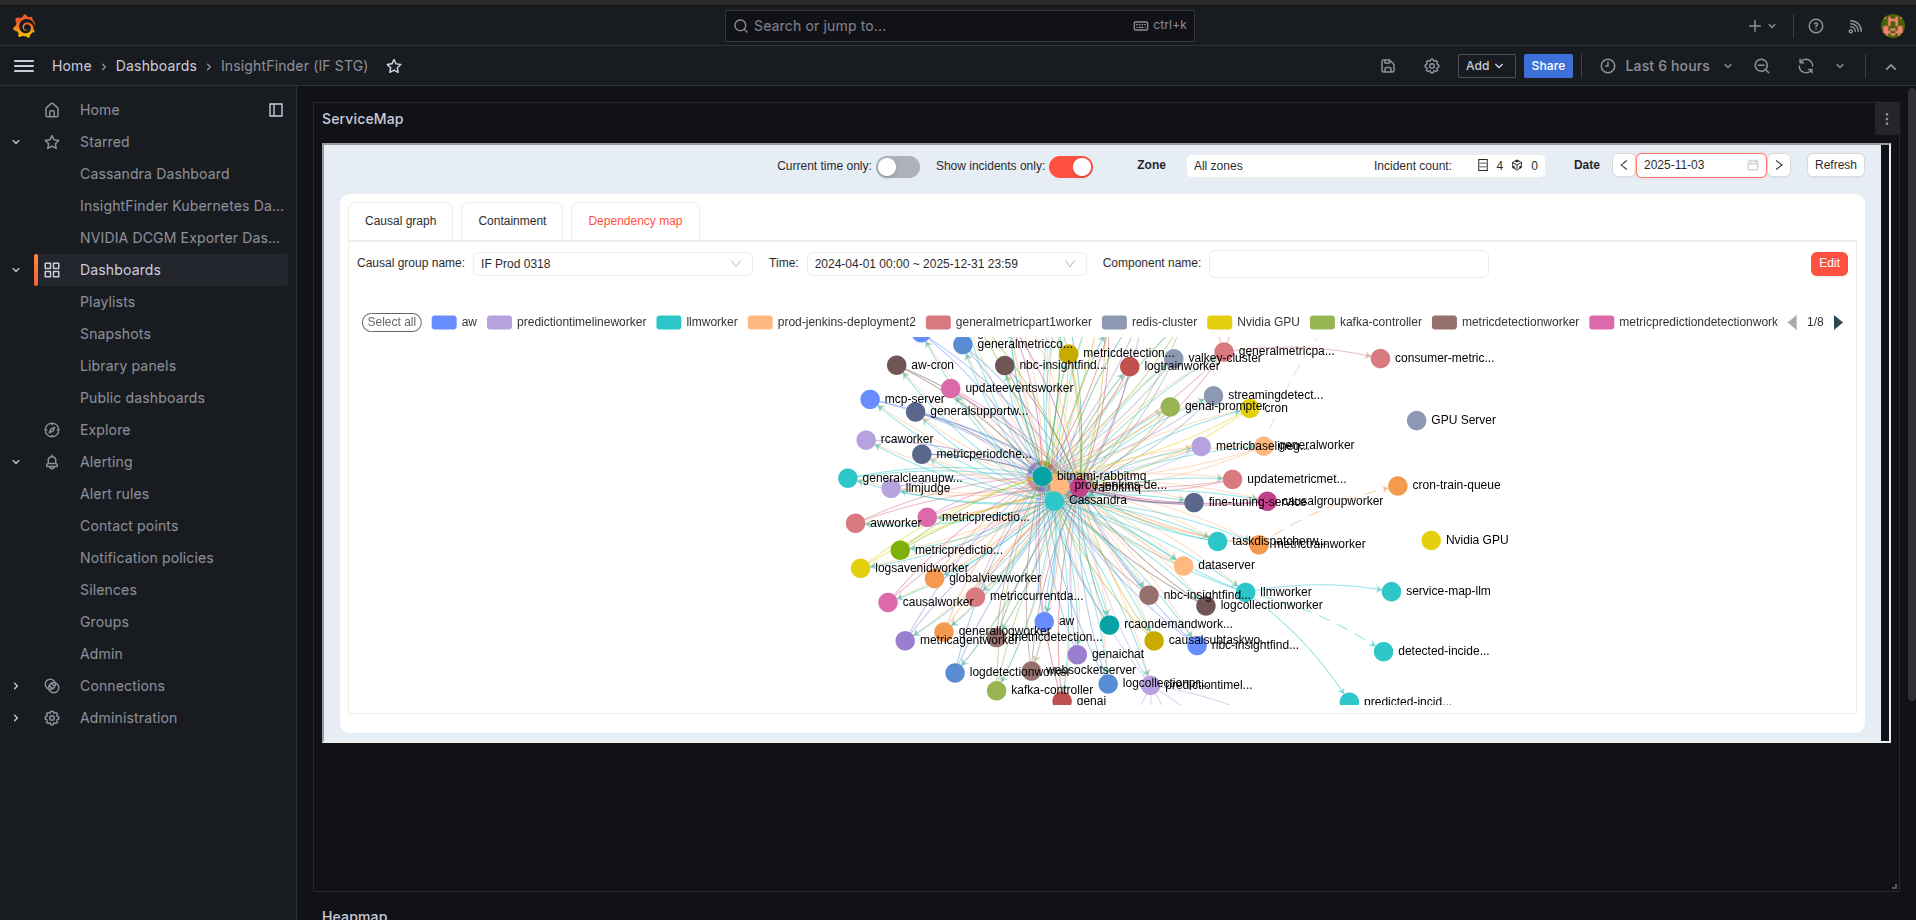Refresh the dashboard with the refresh icon

1806,66
